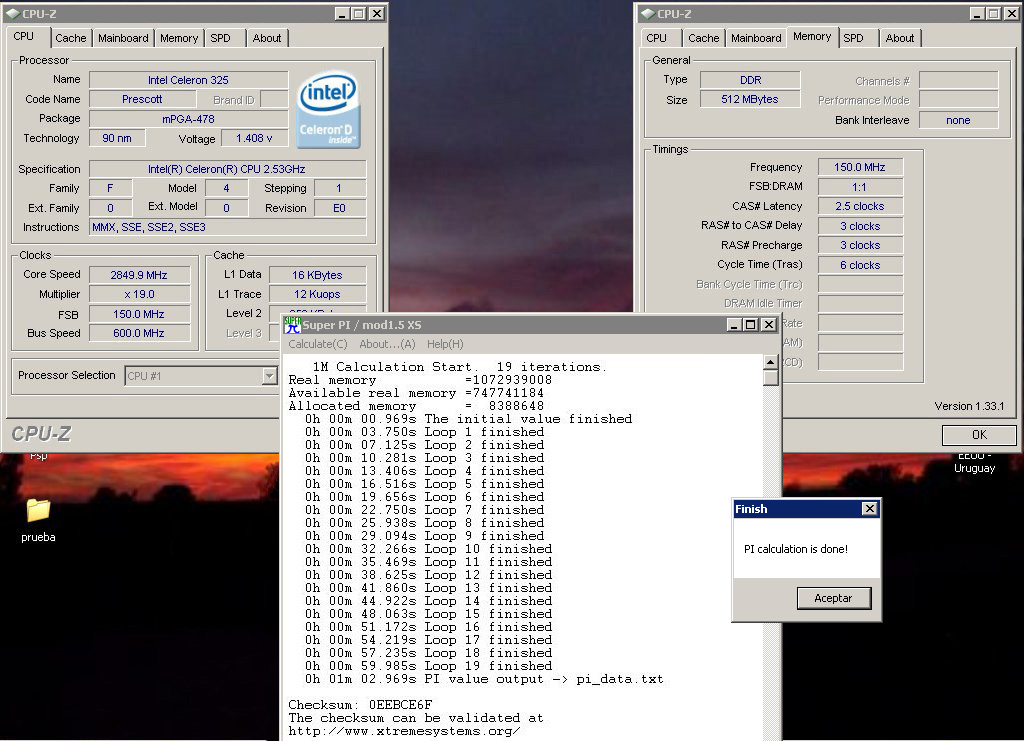The image size is (1024, 741).
Task: Click the Instructions value MMX, SSE, SSE2, SSE3
Action: pos(227,227)
